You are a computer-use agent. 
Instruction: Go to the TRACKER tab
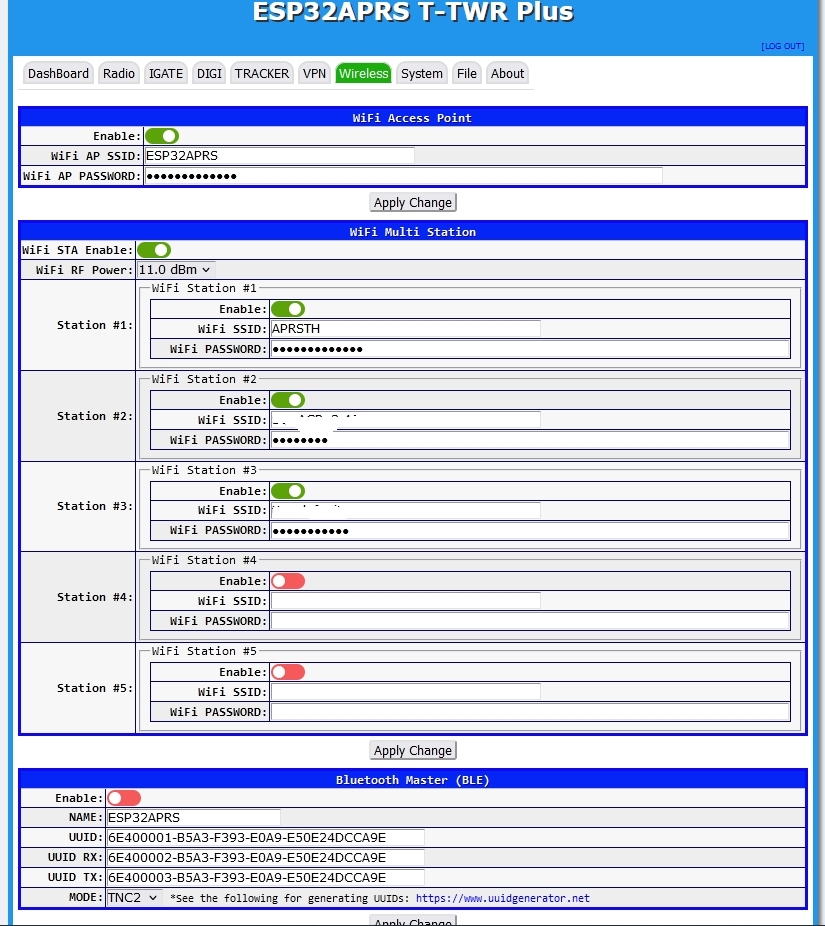pos(262,73)
